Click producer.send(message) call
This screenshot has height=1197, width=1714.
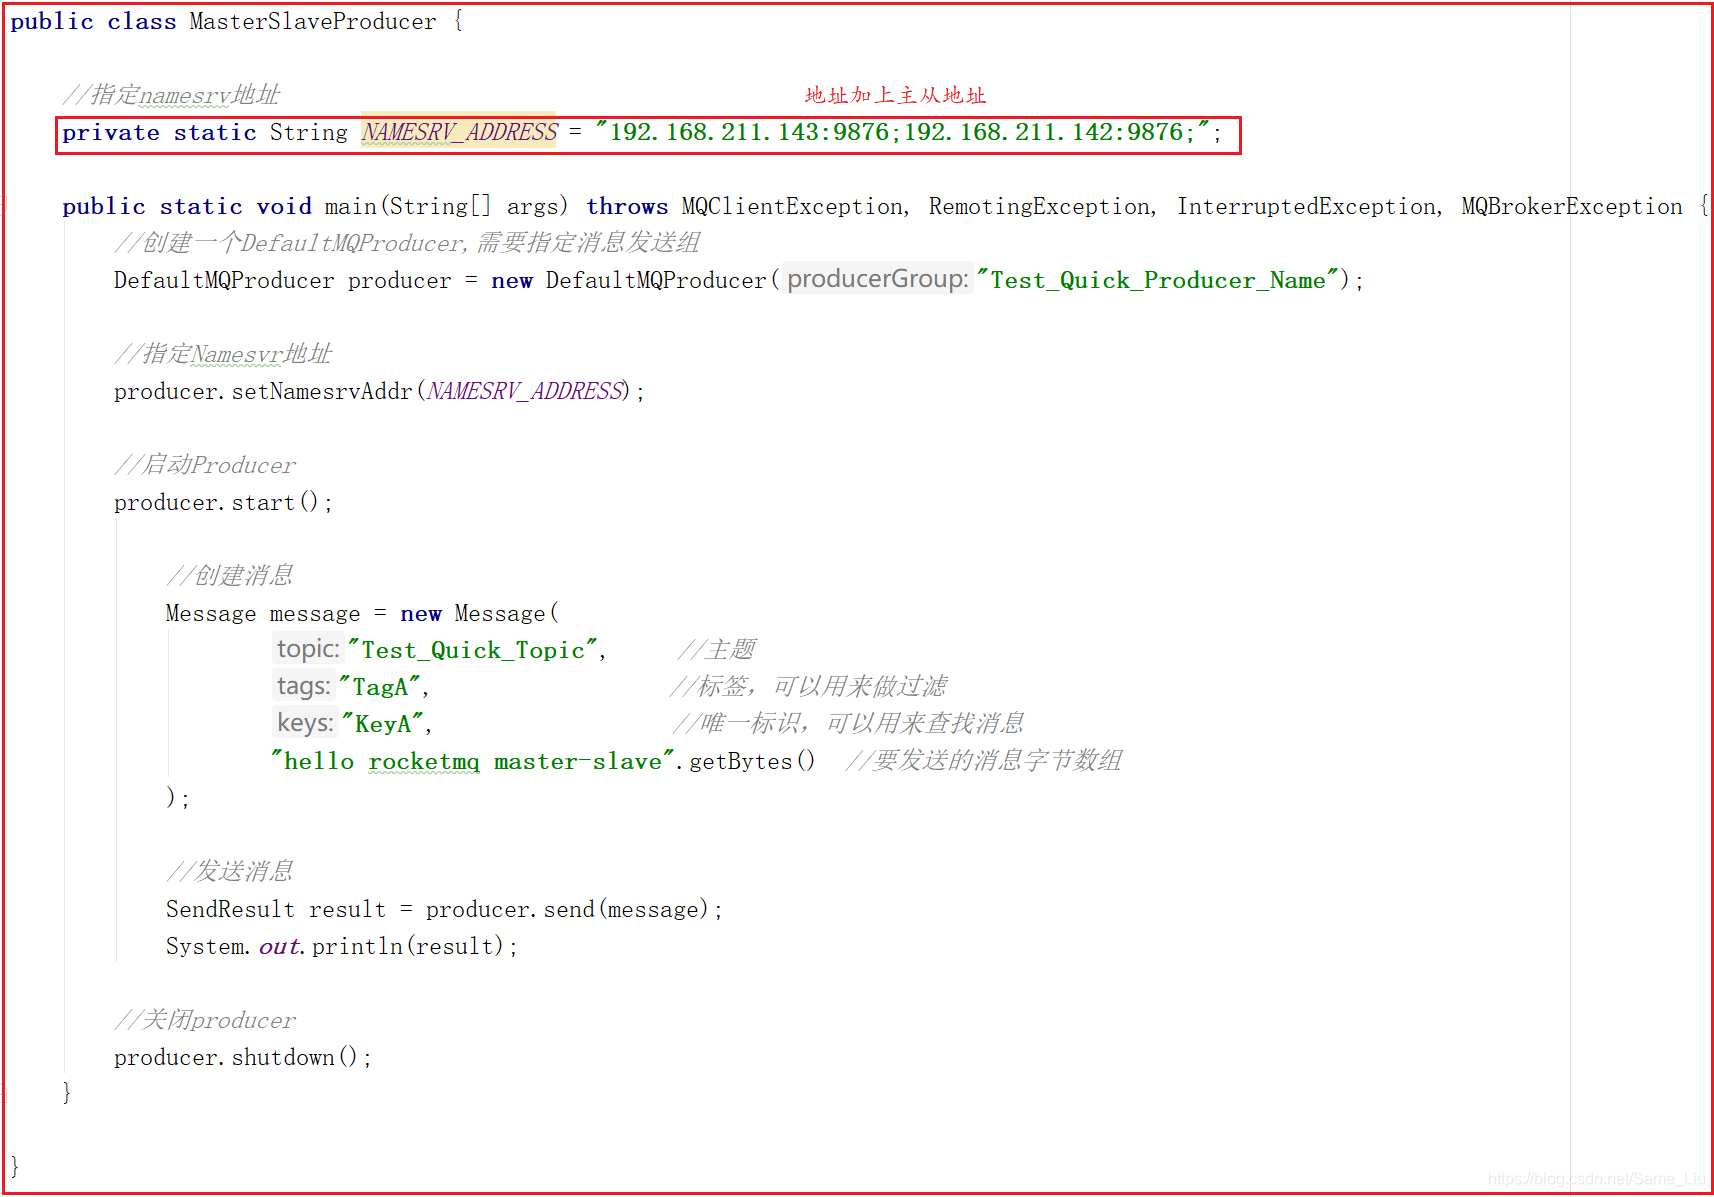[567, 909]
